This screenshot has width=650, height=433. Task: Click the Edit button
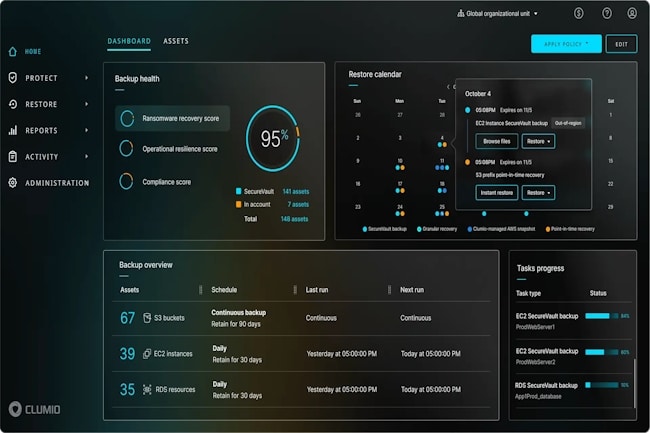[x=621, y=44]
